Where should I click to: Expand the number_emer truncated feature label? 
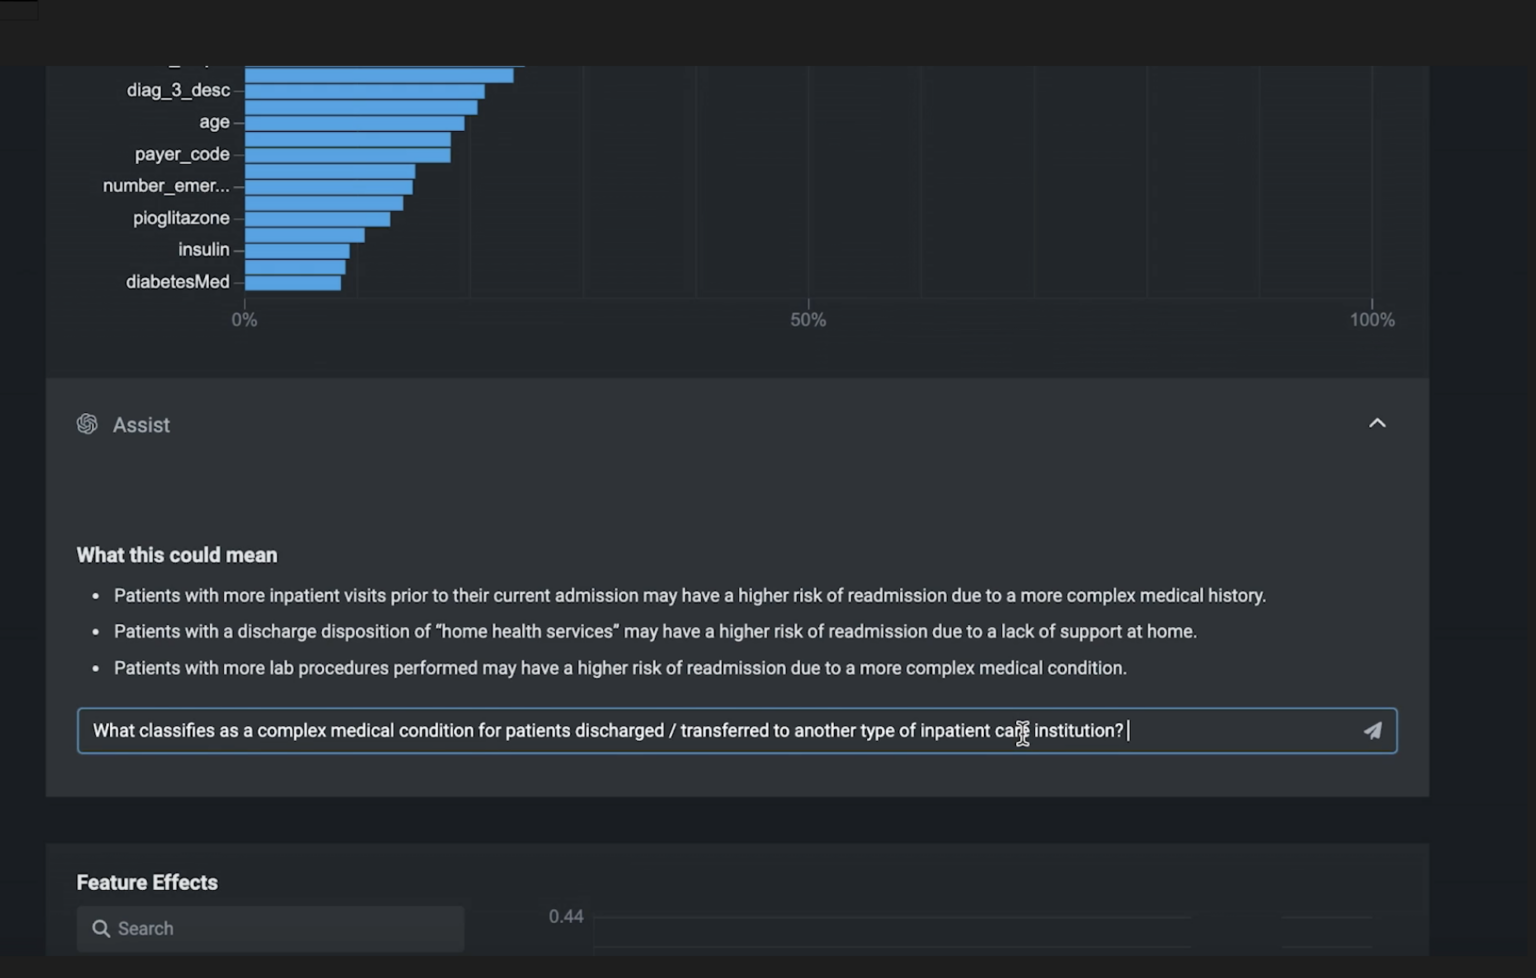tap(166, 186)
